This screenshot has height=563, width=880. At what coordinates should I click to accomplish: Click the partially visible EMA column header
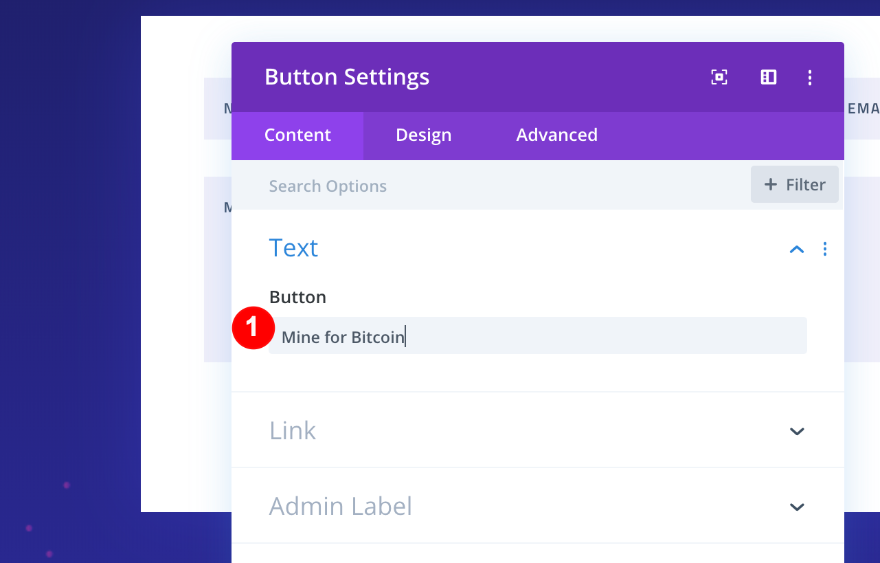[x=862, y=107]
